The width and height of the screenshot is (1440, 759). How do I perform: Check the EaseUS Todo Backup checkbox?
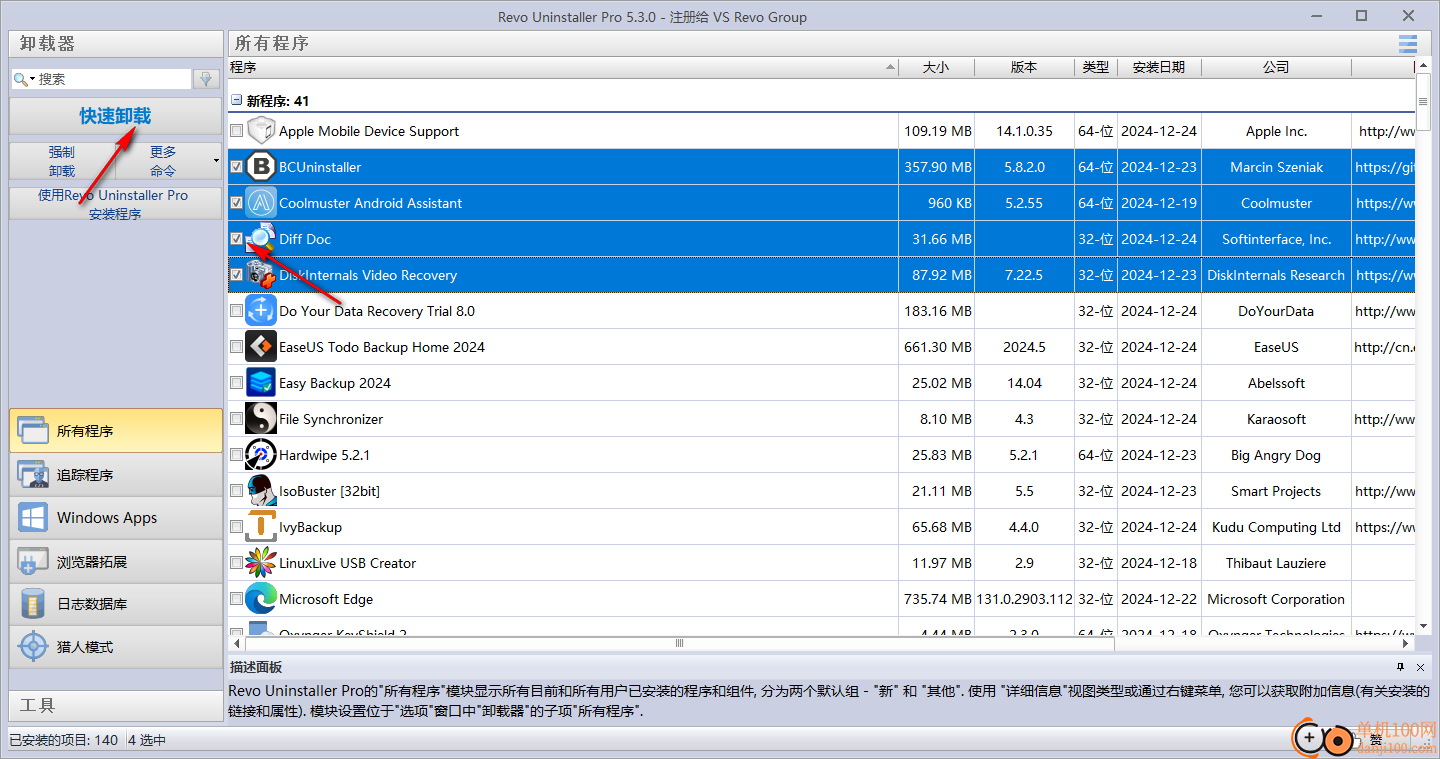(x=236, y=347)
